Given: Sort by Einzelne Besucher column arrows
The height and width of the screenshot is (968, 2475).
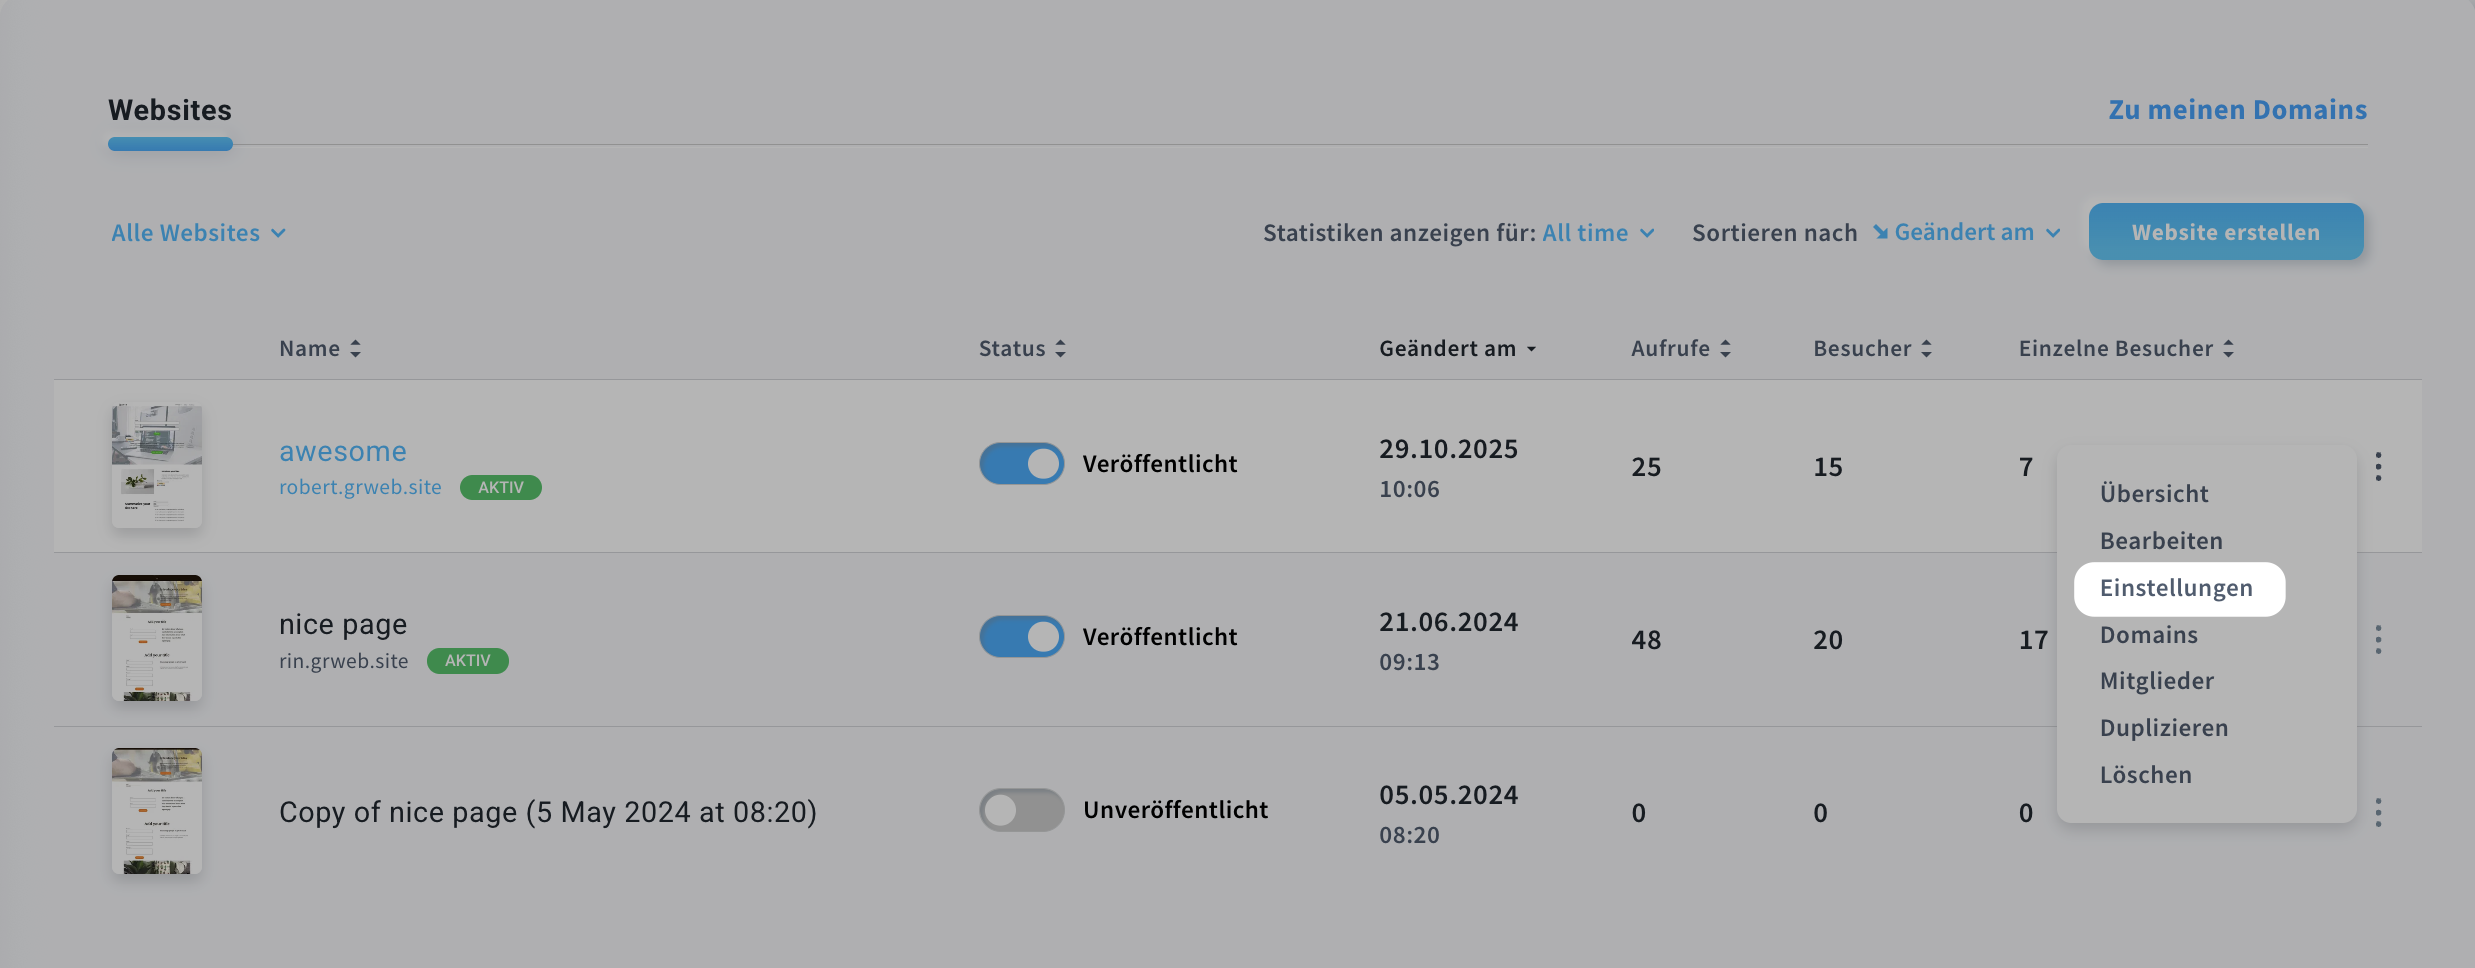Looking at the screenshot, I should pyautogui.click(x=2228, y=349).
